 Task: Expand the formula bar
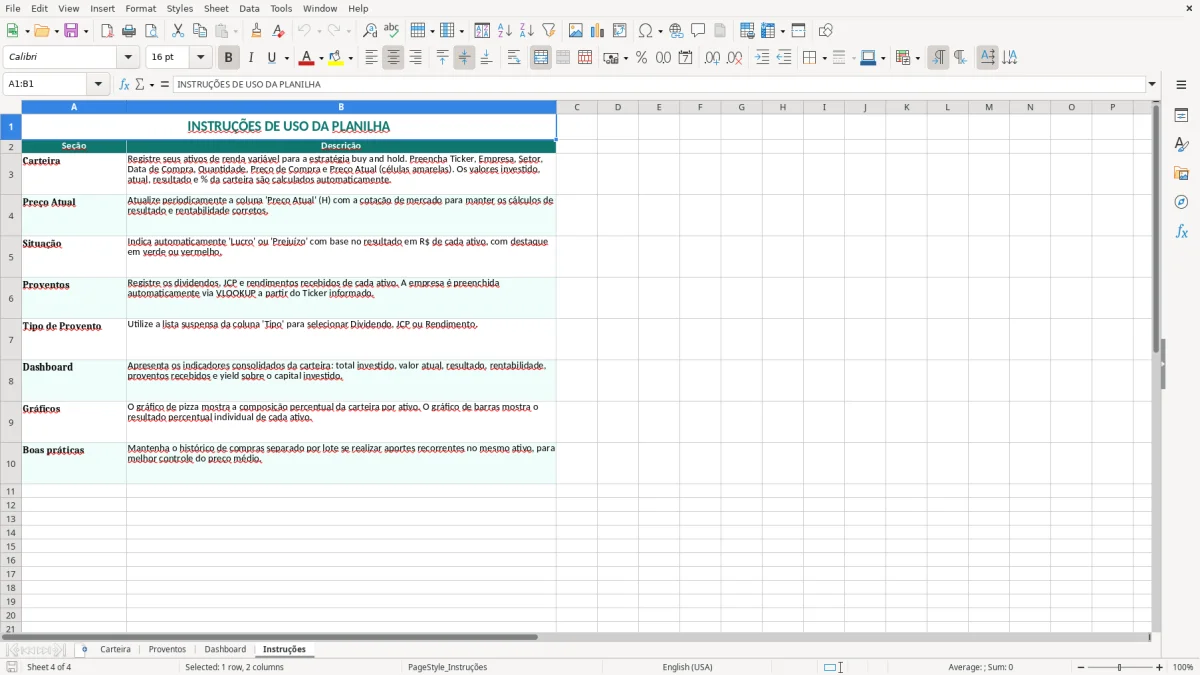click(x=1152, y=84)
